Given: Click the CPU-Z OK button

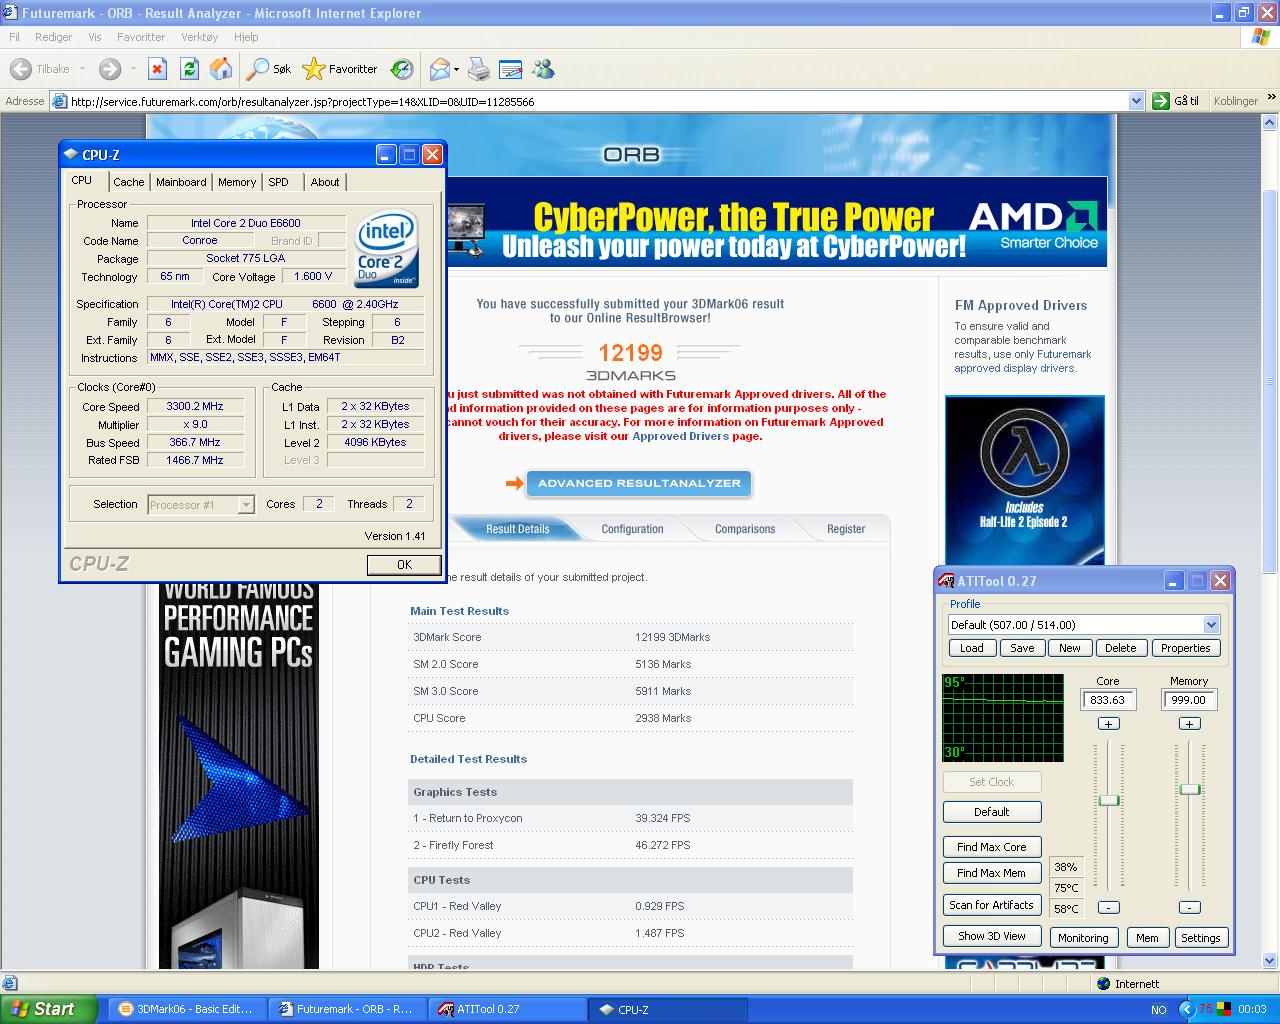Looking at the screenshot, I should click(x=404, y=565).
